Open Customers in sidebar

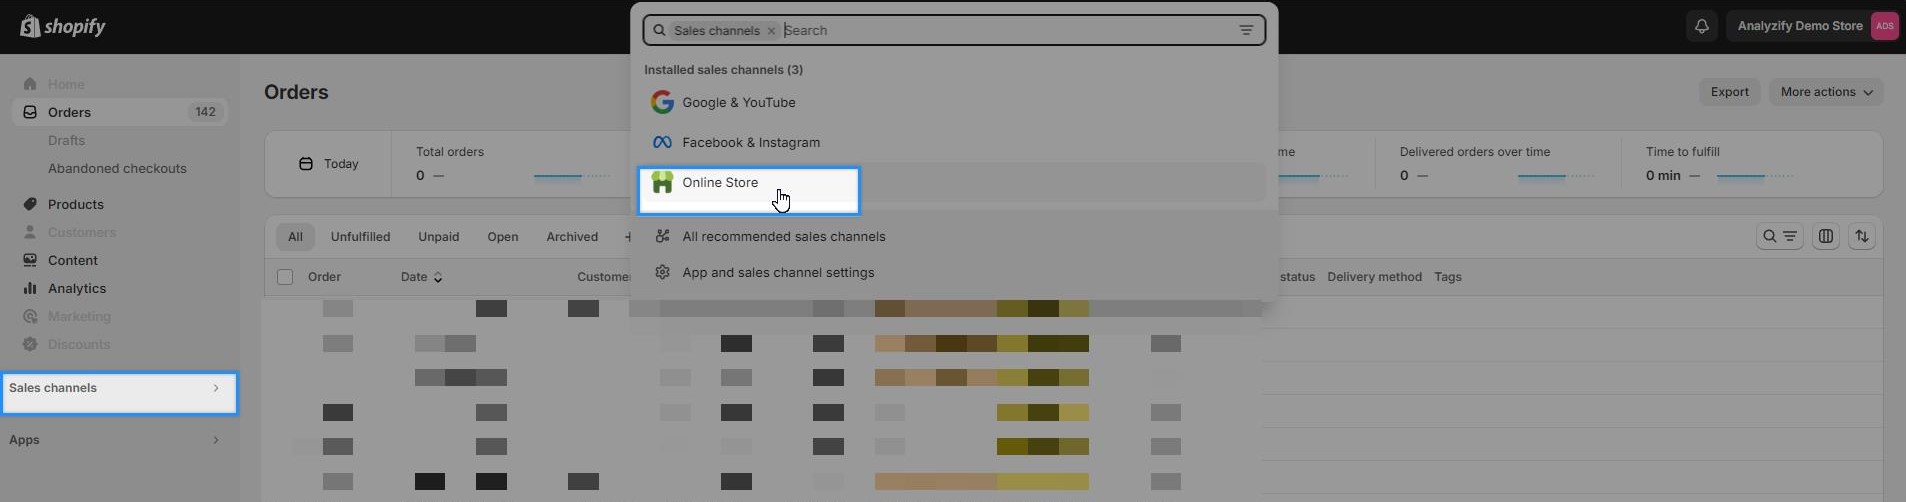tap(82, 232)
